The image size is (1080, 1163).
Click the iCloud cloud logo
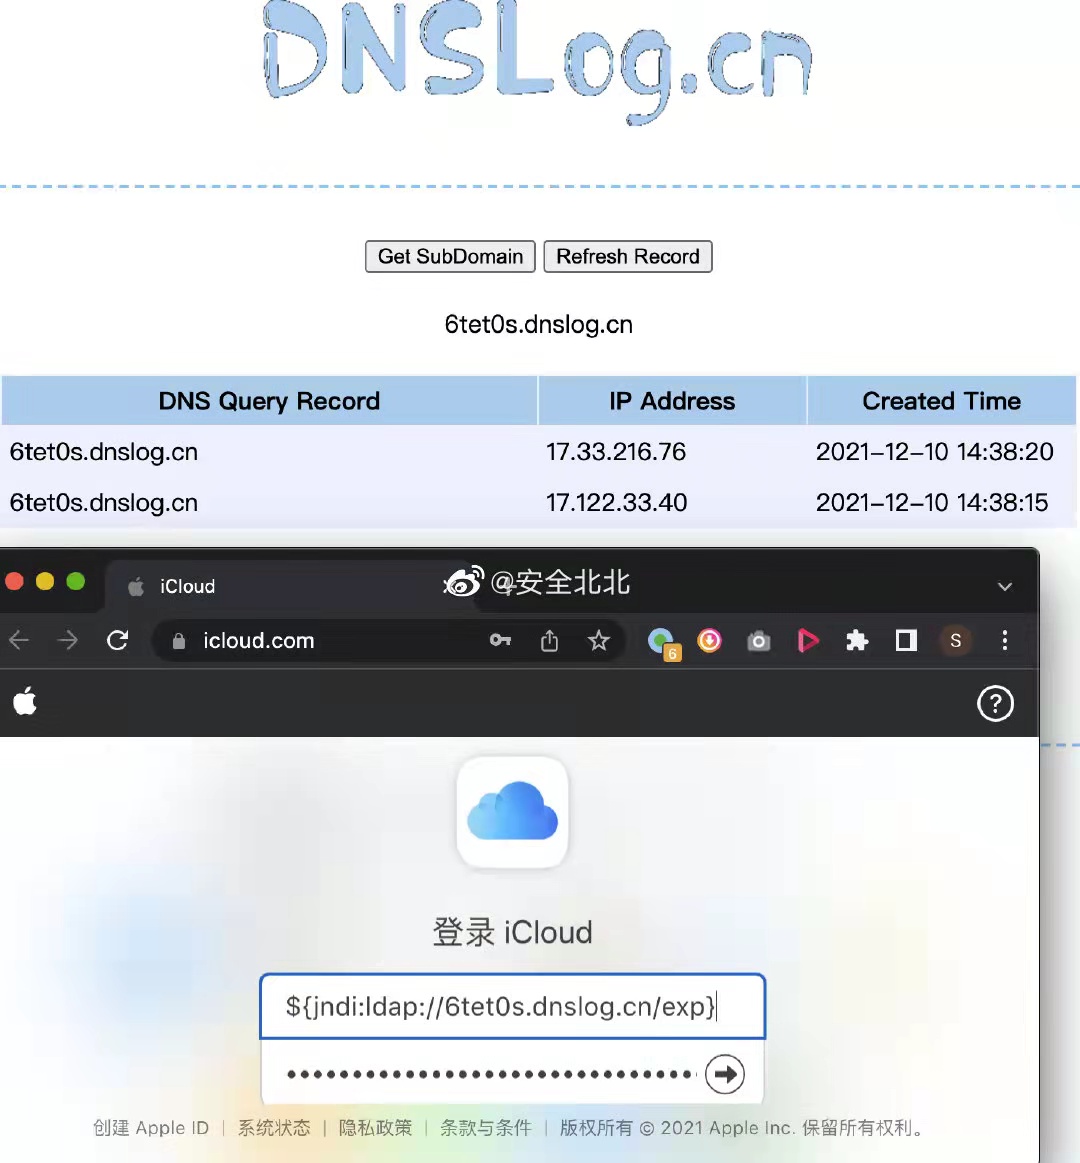point(513,811)
